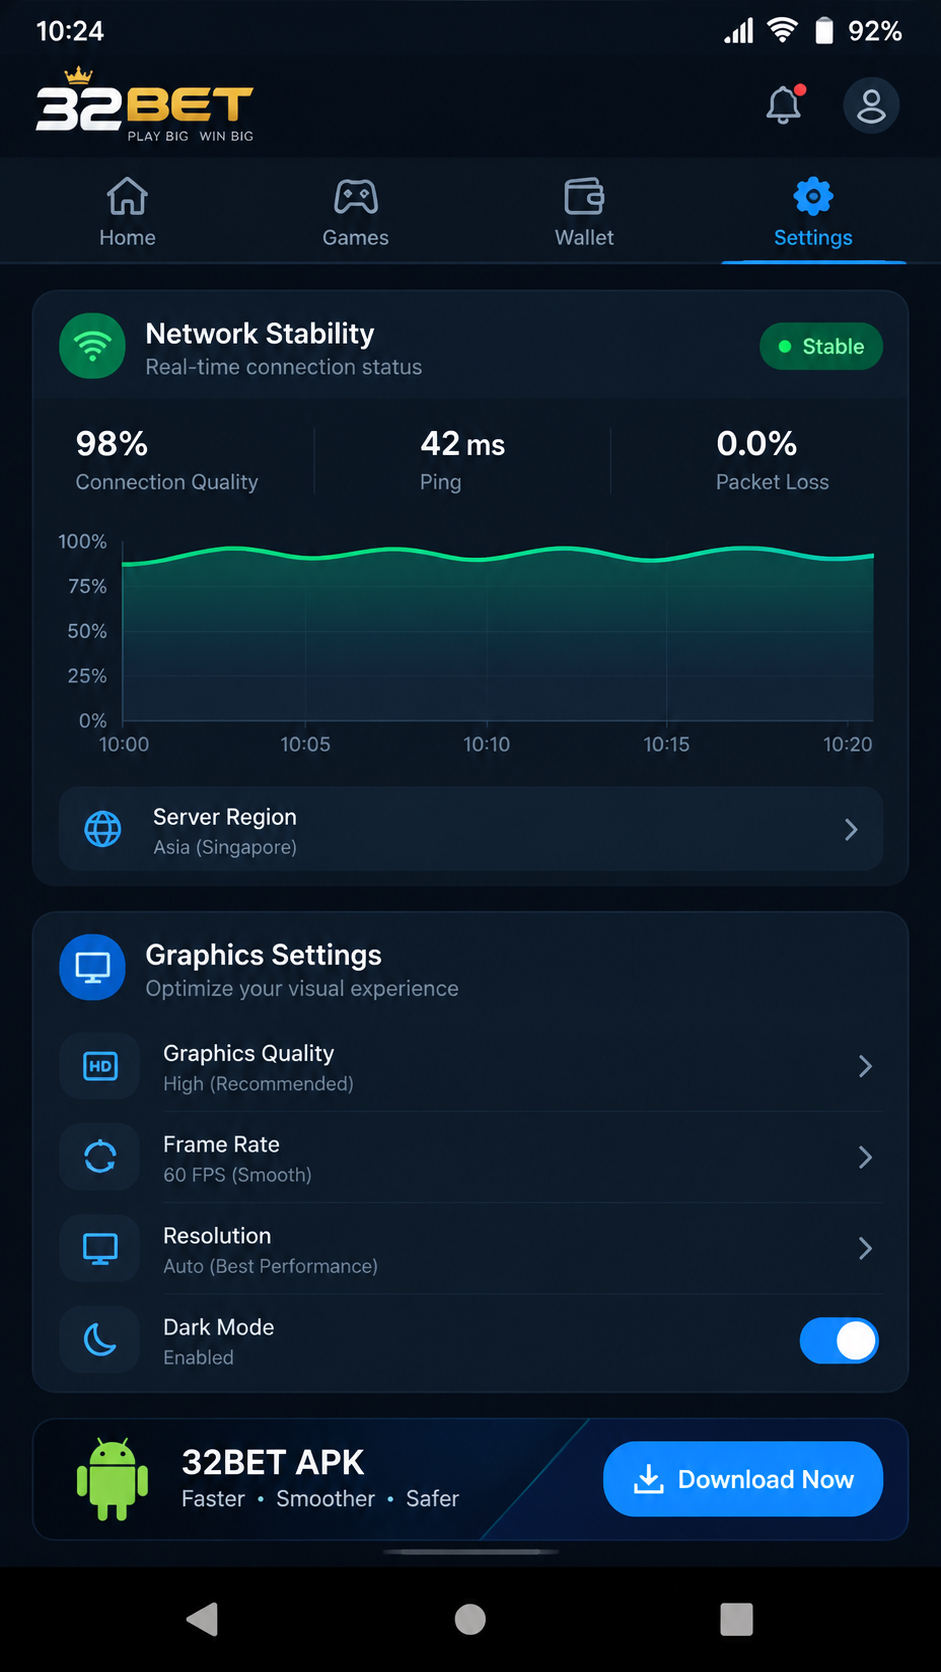Image resolution: width=941 pixels, height=1672 pixels.
Task: Open Resolution options via chevron
Action: [865, 1248]
